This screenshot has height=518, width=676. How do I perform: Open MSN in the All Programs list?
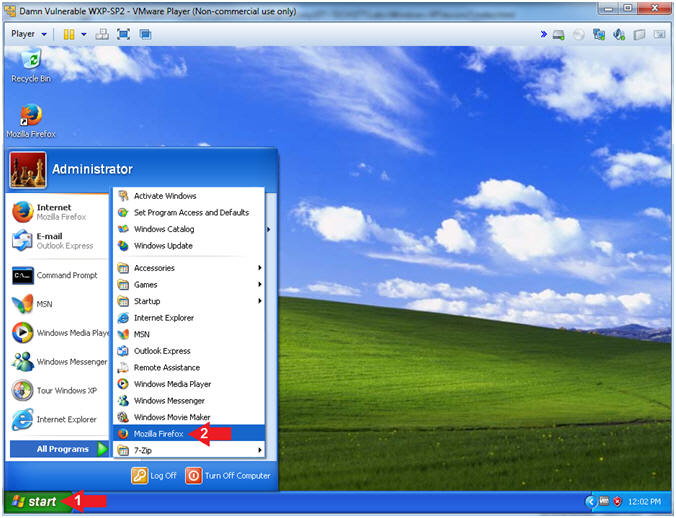189,334
